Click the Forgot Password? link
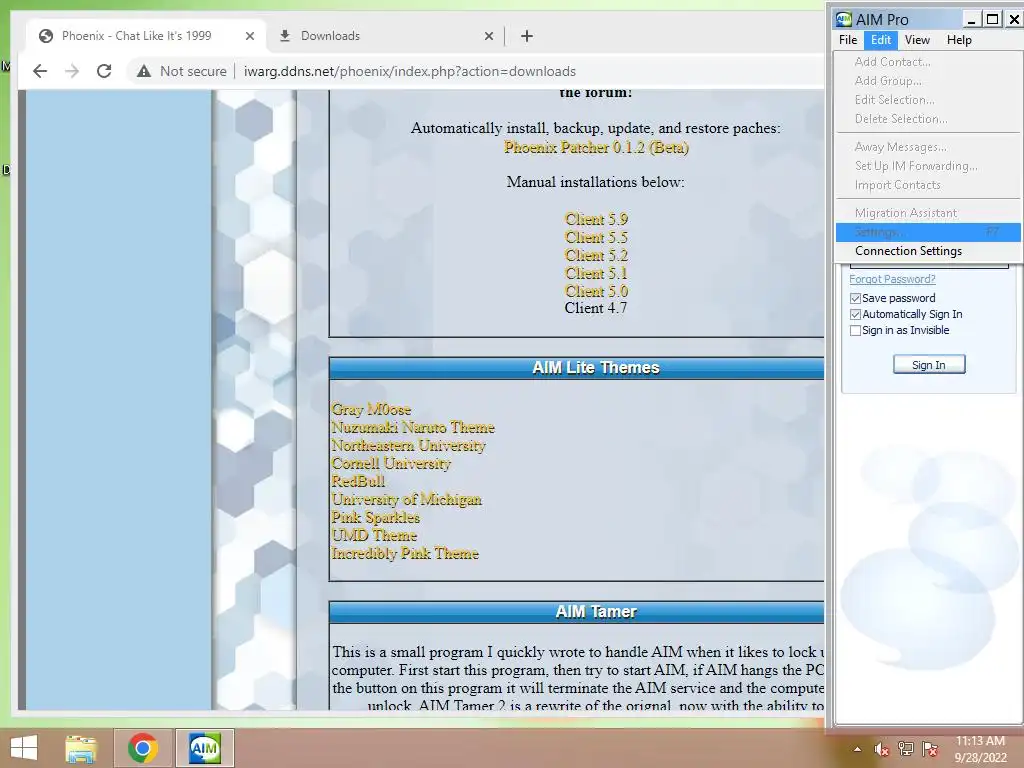 [x=892, y=279]
